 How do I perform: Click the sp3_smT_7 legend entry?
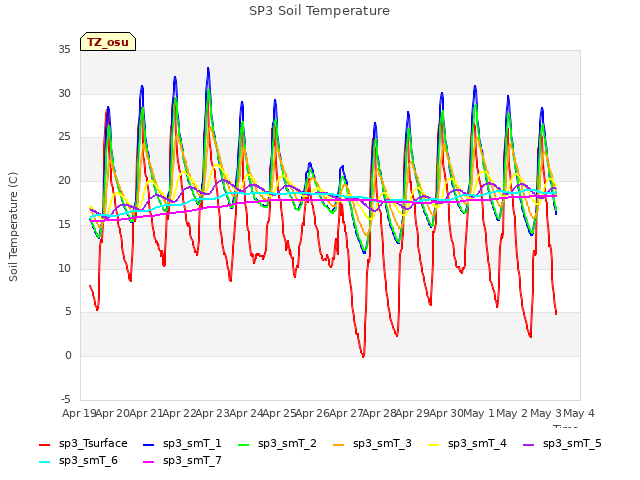(182, 460)
